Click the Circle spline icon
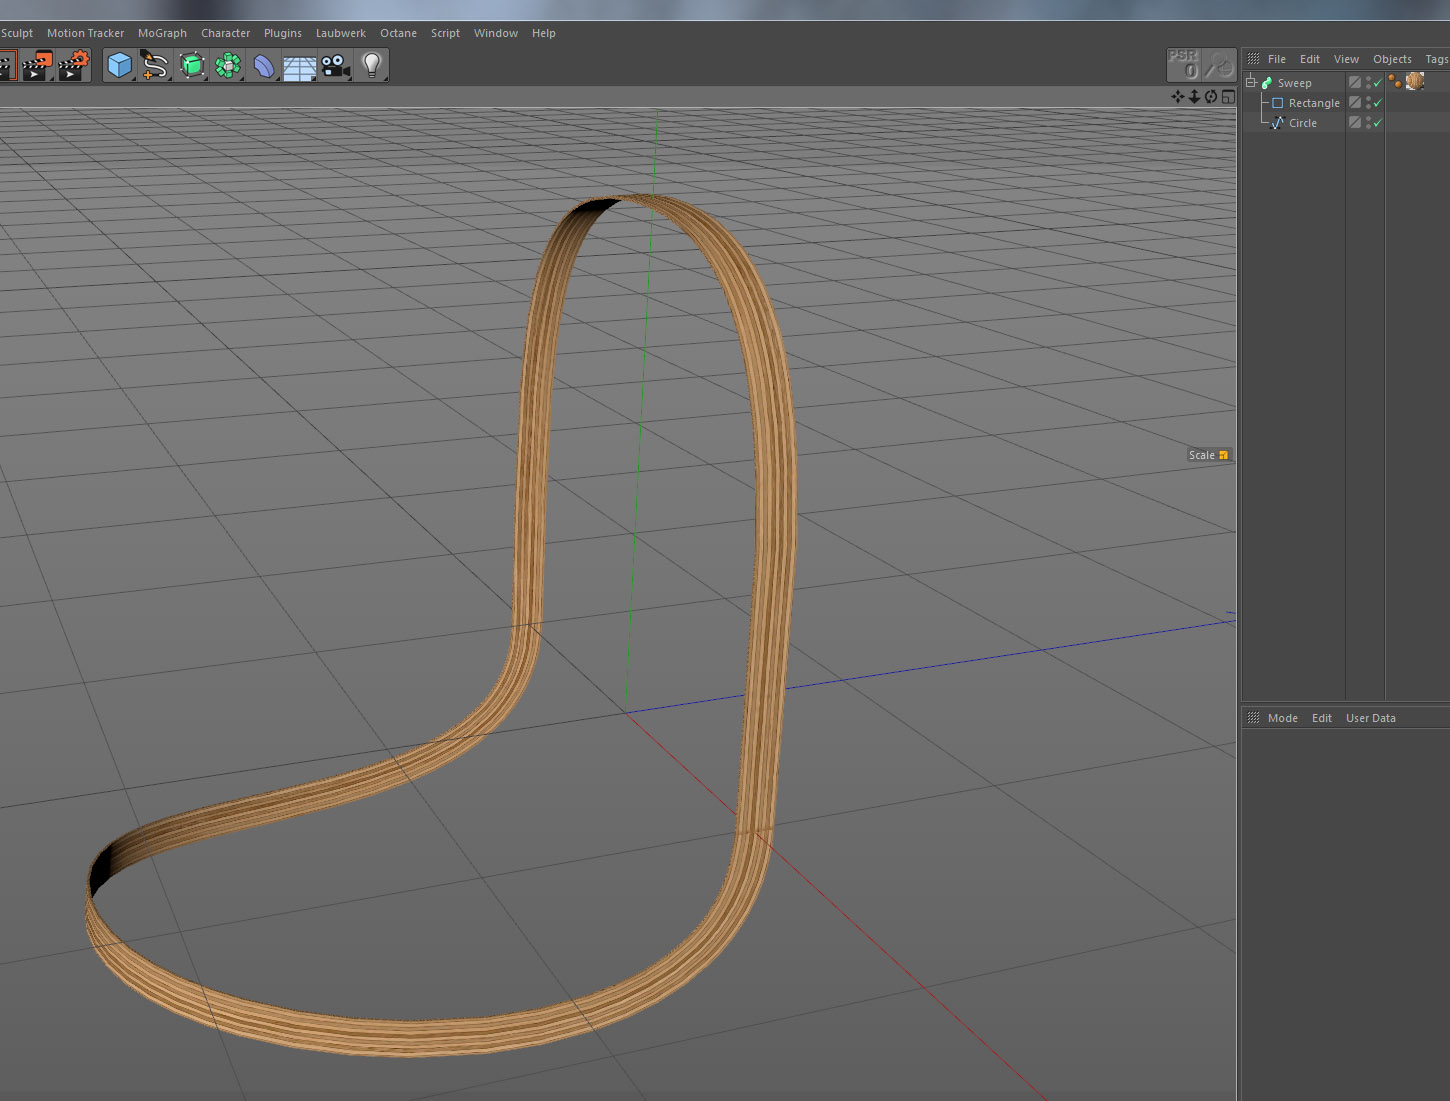 [x=1277, y=123]
